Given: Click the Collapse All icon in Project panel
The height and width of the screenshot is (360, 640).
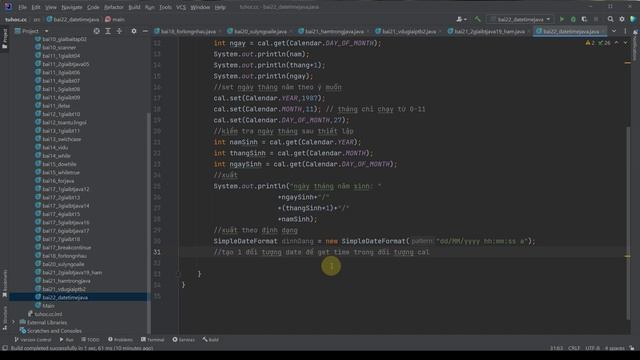Looking at the screenshot, I should (119, 31).
